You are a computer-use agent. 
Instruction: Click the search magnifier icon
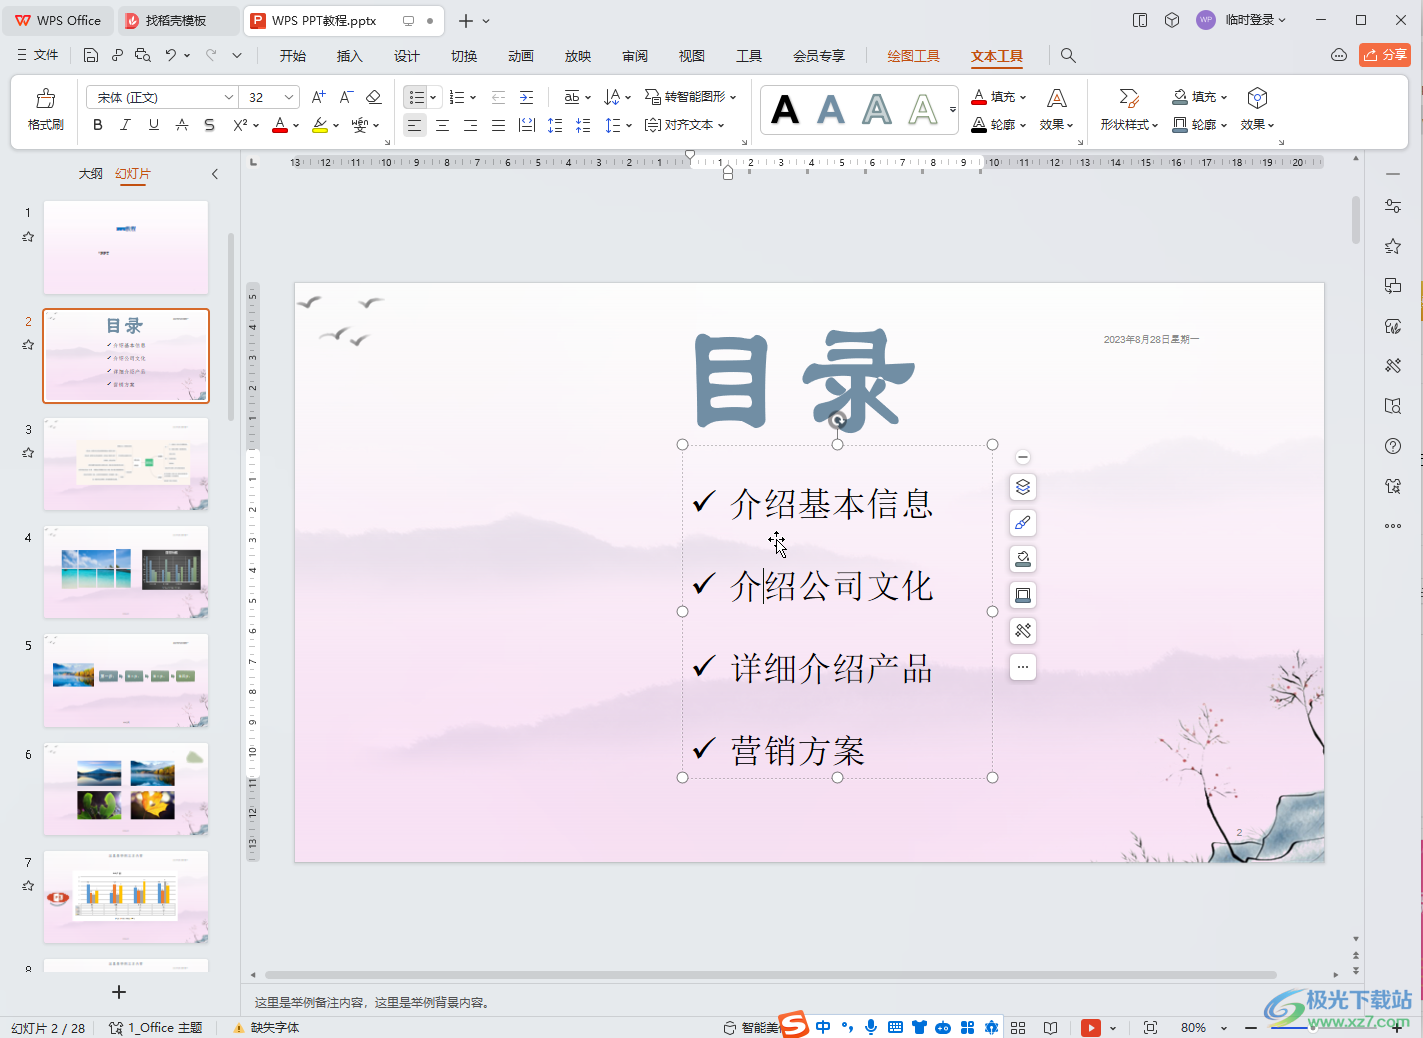pyautogui.click(x=1068, y=56)
